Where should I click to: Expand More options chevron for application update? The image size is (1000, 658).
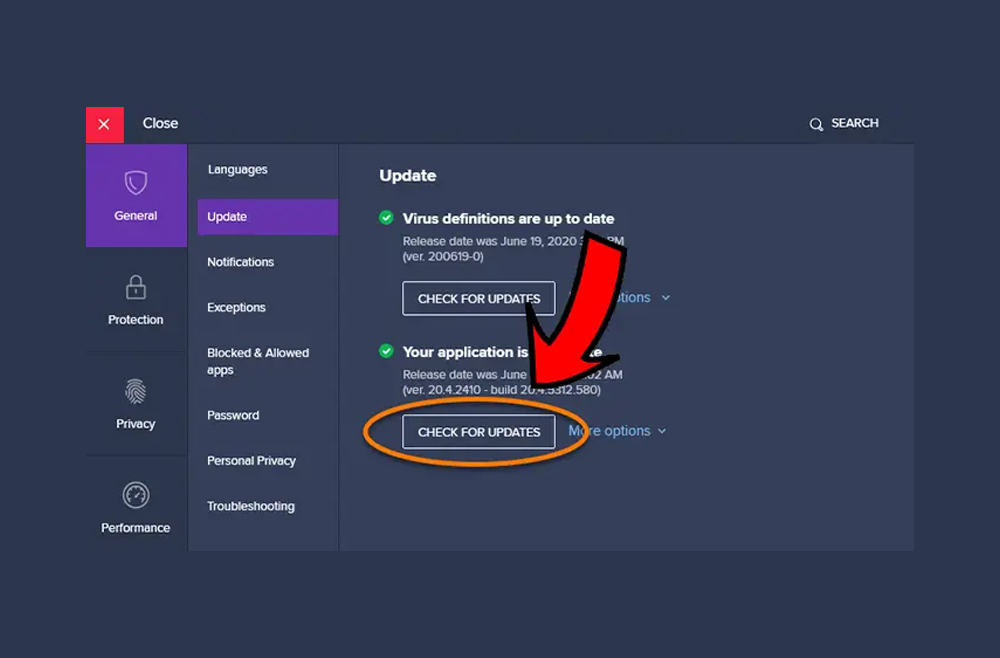click(662, 431)
